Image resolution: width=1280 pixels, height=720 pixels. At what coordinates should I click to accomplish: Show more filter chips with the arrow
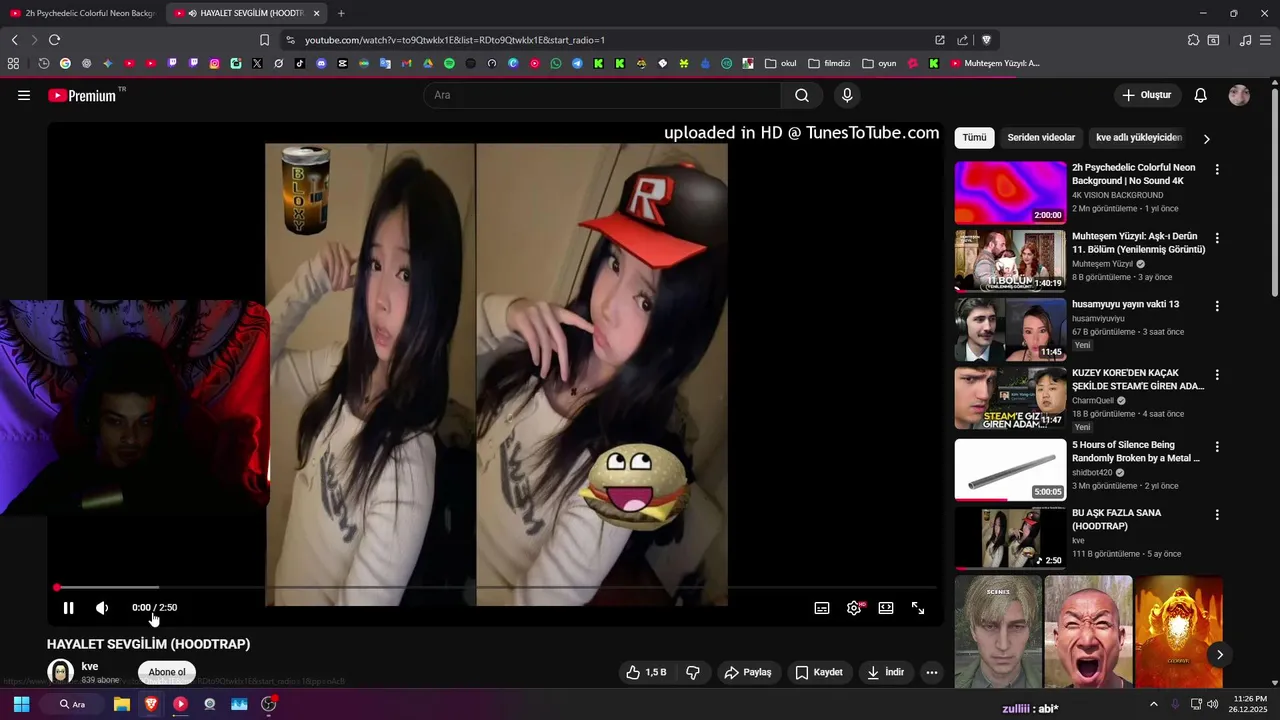point(1206,139)
